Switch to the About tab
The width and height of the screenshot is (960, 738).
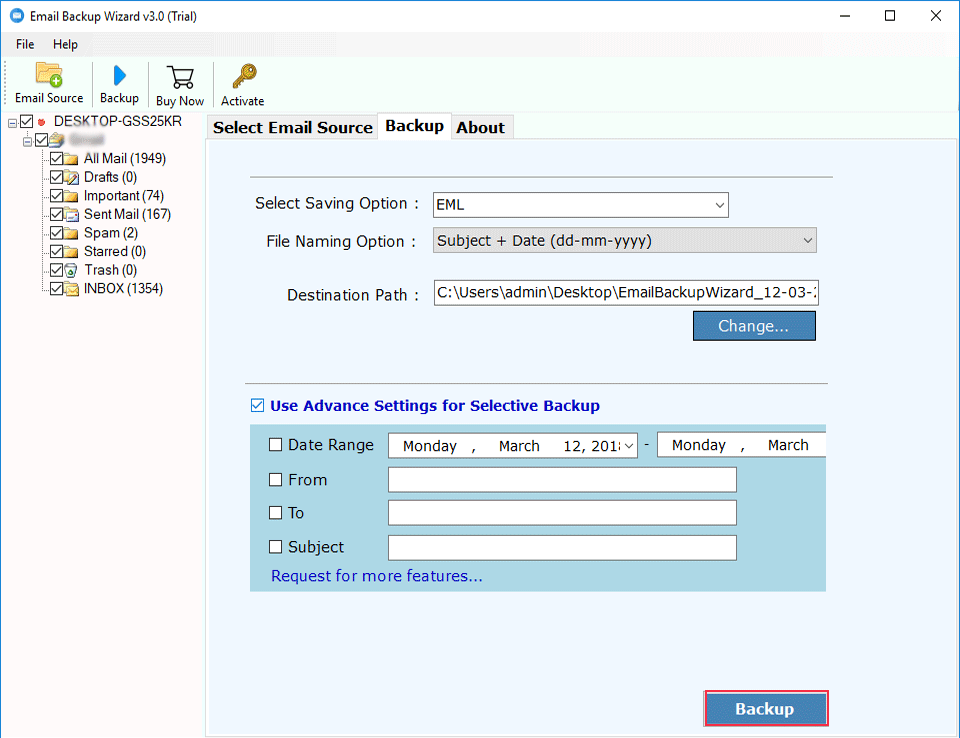coord(481,127)
